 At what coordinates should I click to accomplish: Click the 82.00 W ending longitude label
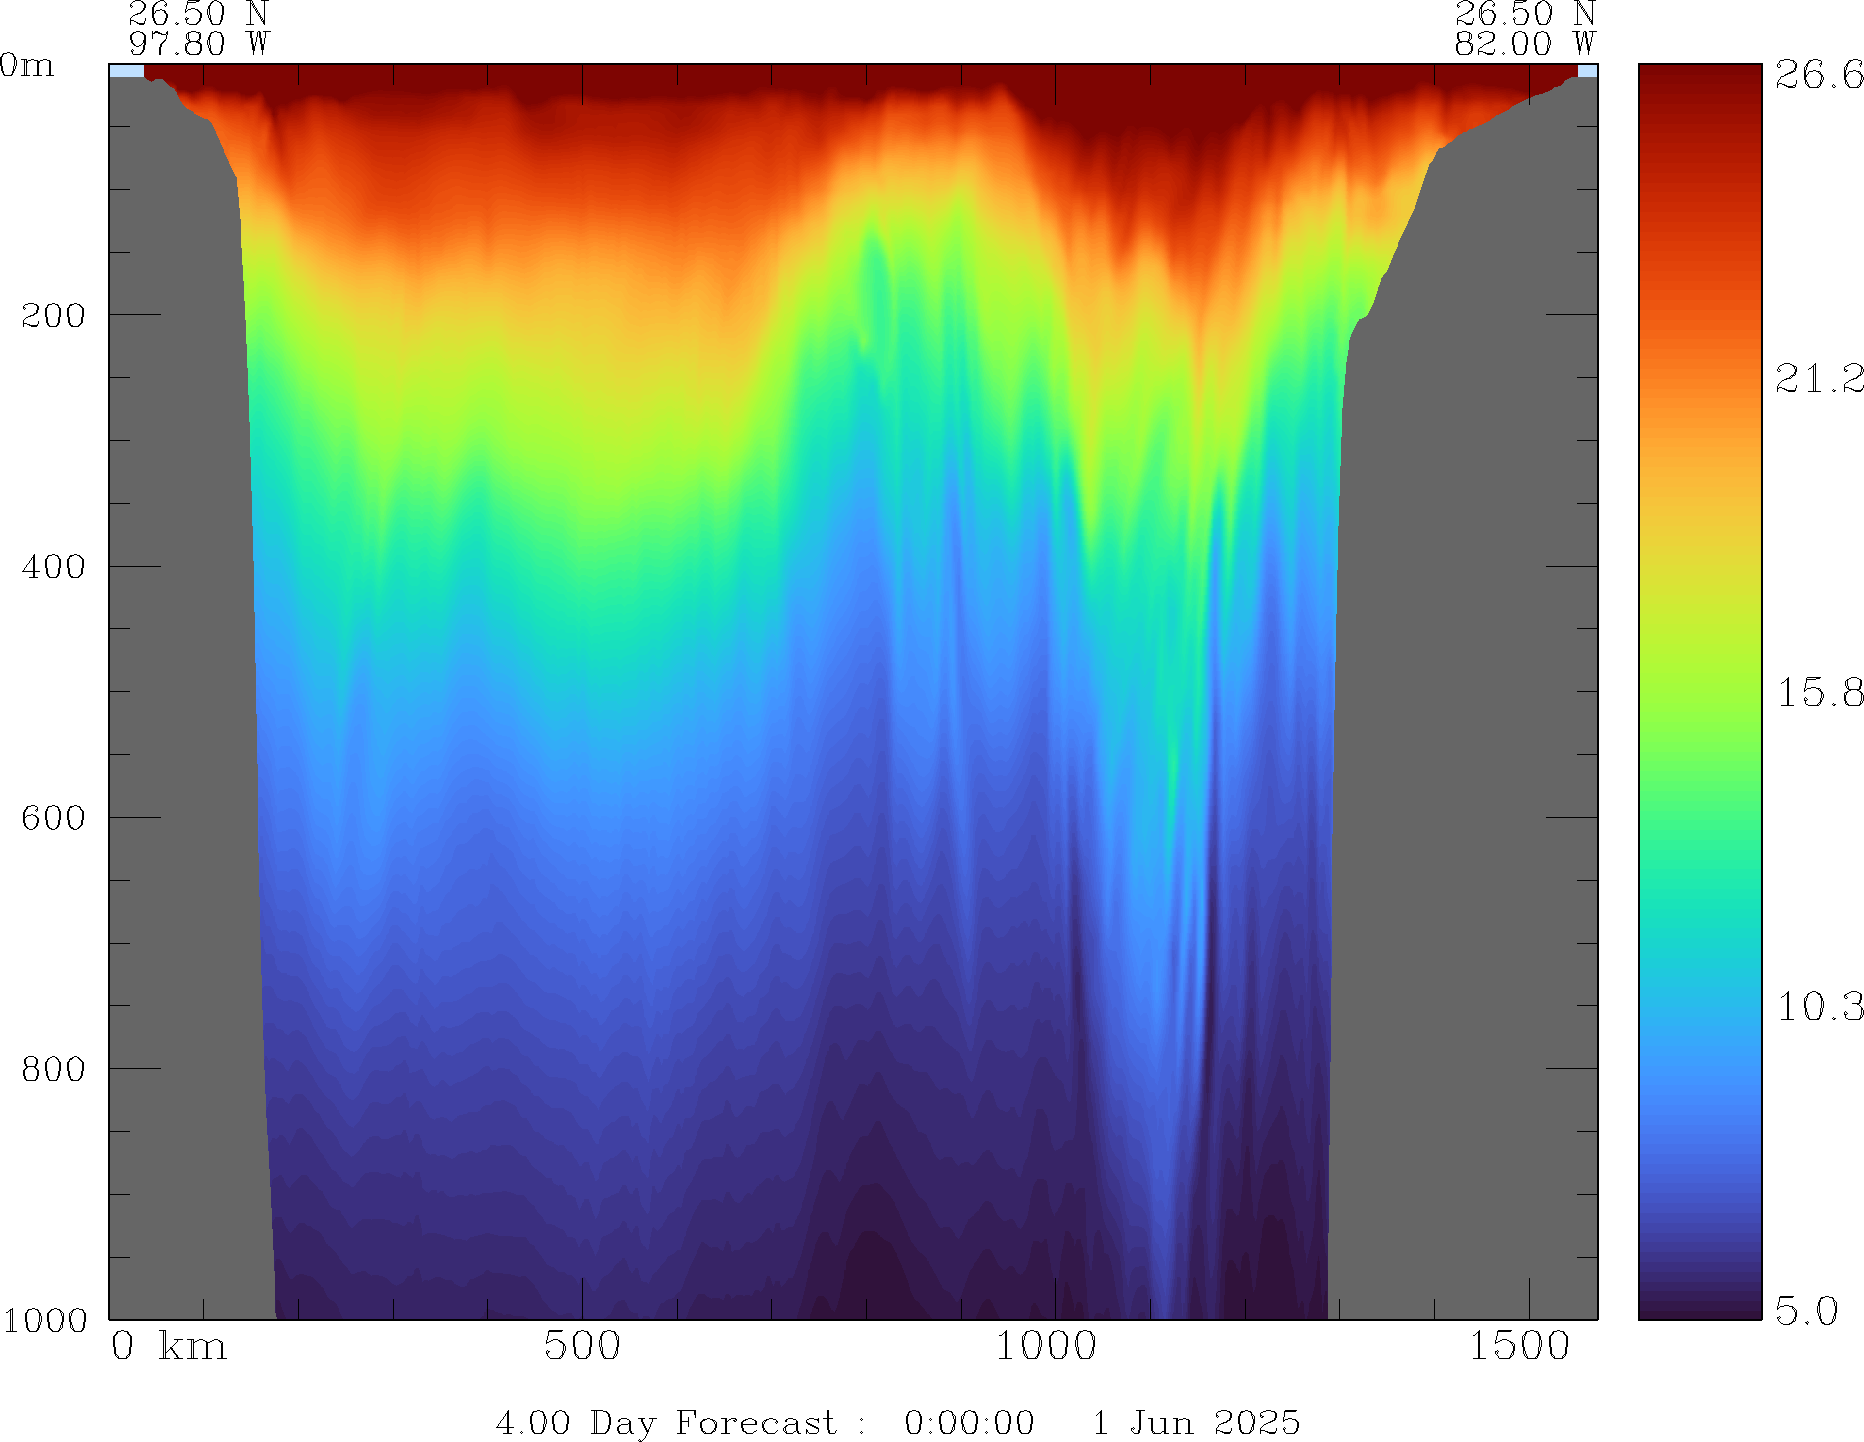(x=1524, y=44)
